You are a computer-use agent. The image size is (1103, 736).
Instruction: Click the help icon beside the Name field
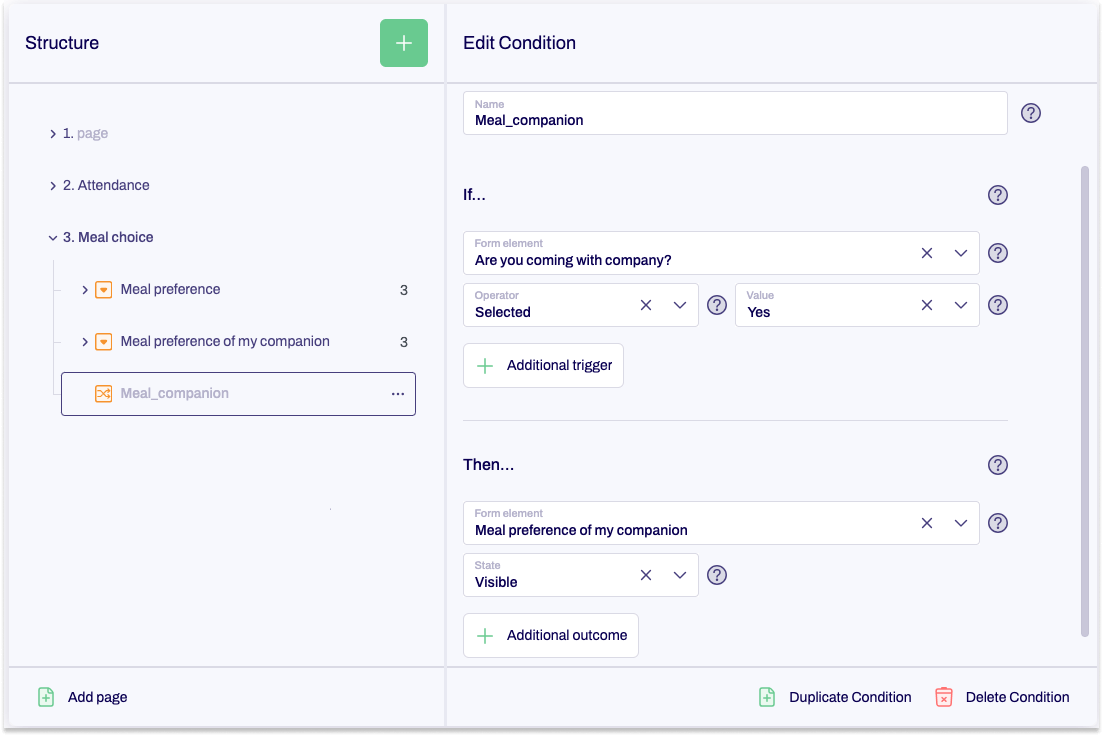(1031, 113)
